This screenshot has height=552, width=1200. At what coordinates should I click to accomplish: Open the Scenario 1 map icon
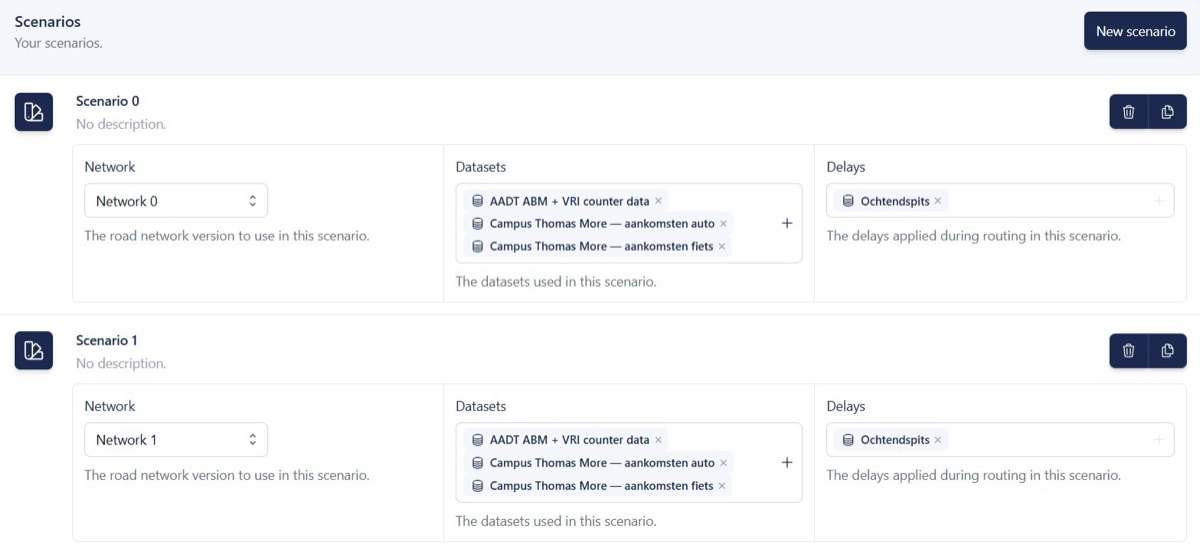pos(33,351)
